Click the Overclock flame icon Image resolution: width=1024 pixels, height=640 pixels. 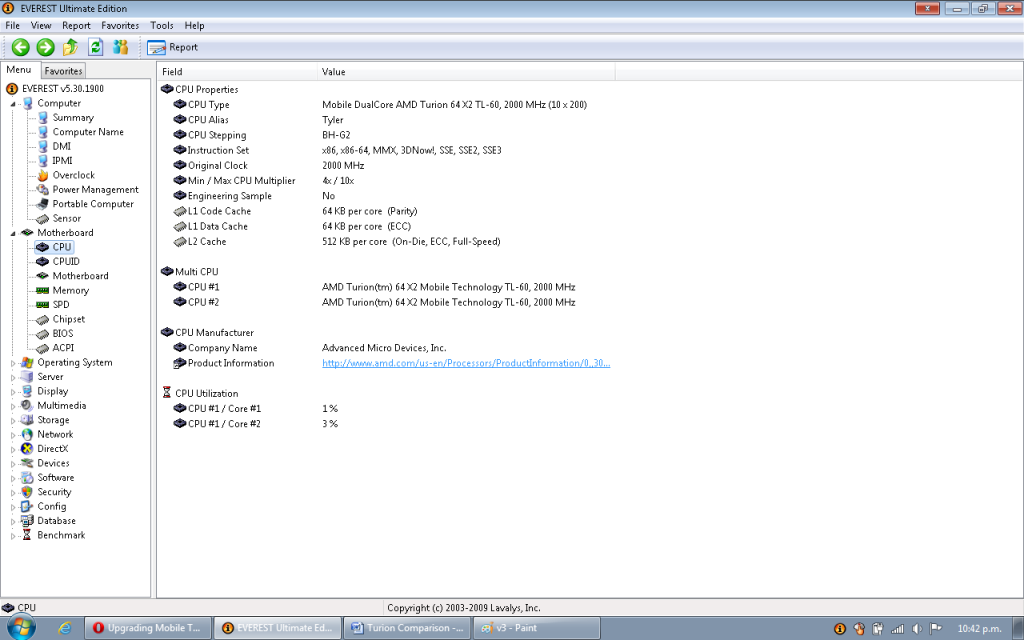[42, 175]
